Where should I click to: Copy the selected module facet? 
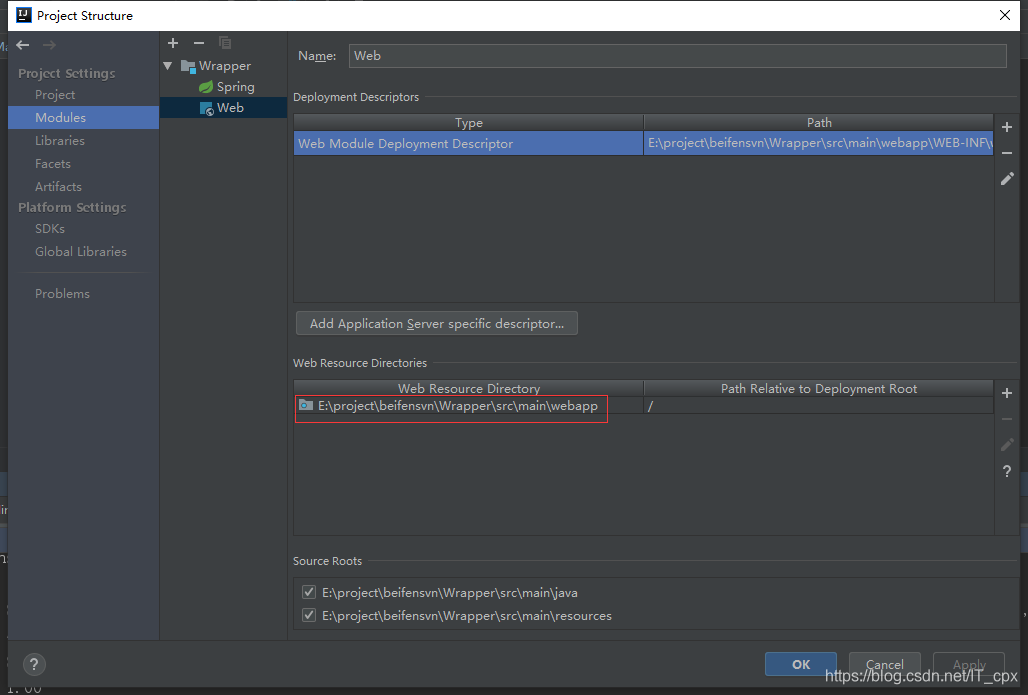pos(225,43)
